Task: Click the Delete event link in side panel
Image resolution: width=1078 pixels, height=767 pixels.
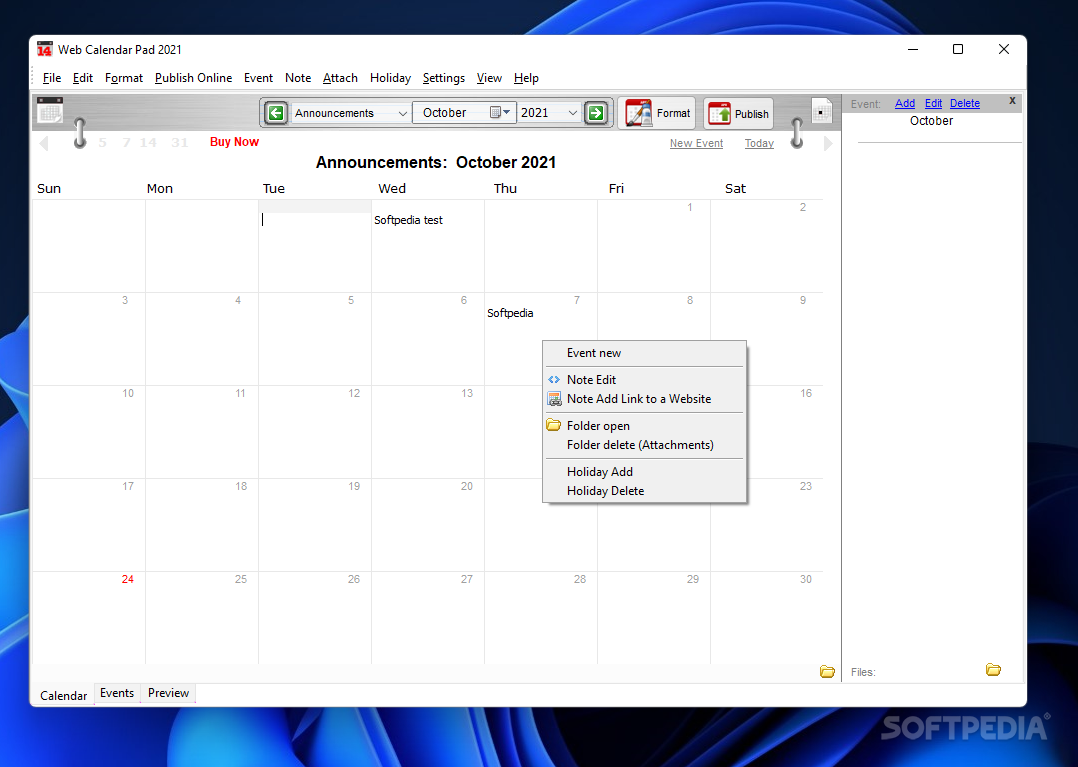Action: (965, 103)
